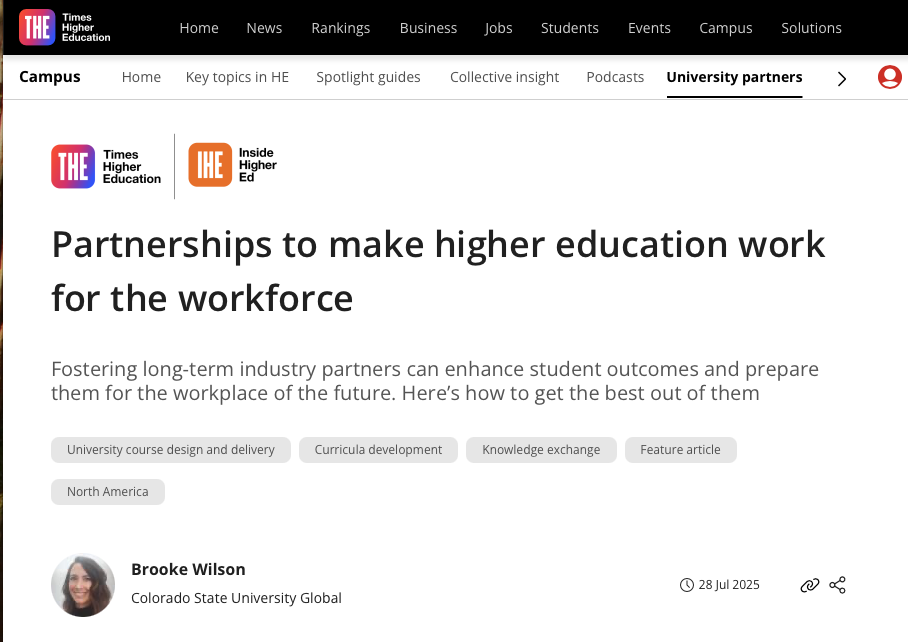
Task: Click the share icon beside date
Action: (838, 585)
